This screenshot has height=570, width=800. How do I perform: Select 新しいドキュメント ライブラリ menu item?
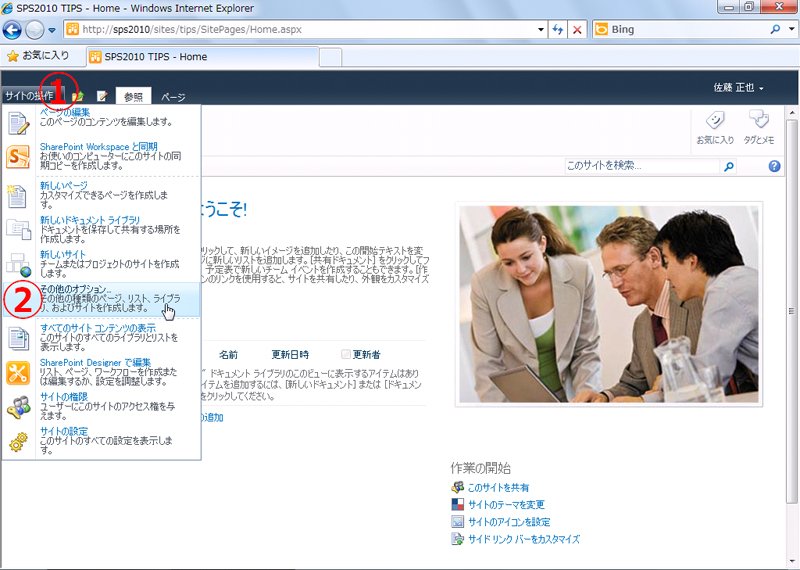(x=102, y=229)
